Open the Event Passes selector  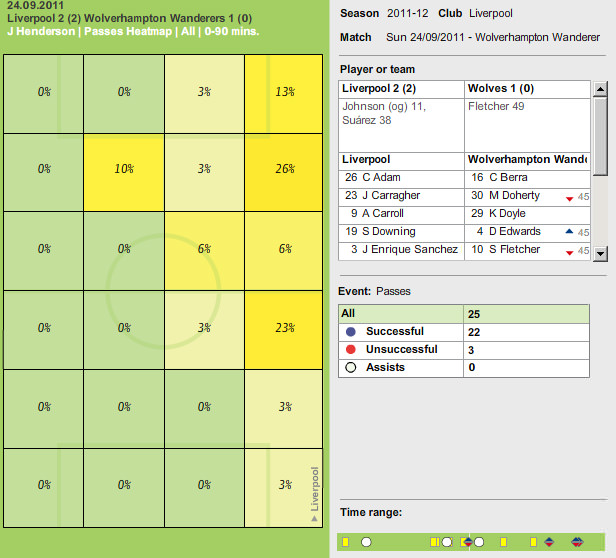point(393,291)
